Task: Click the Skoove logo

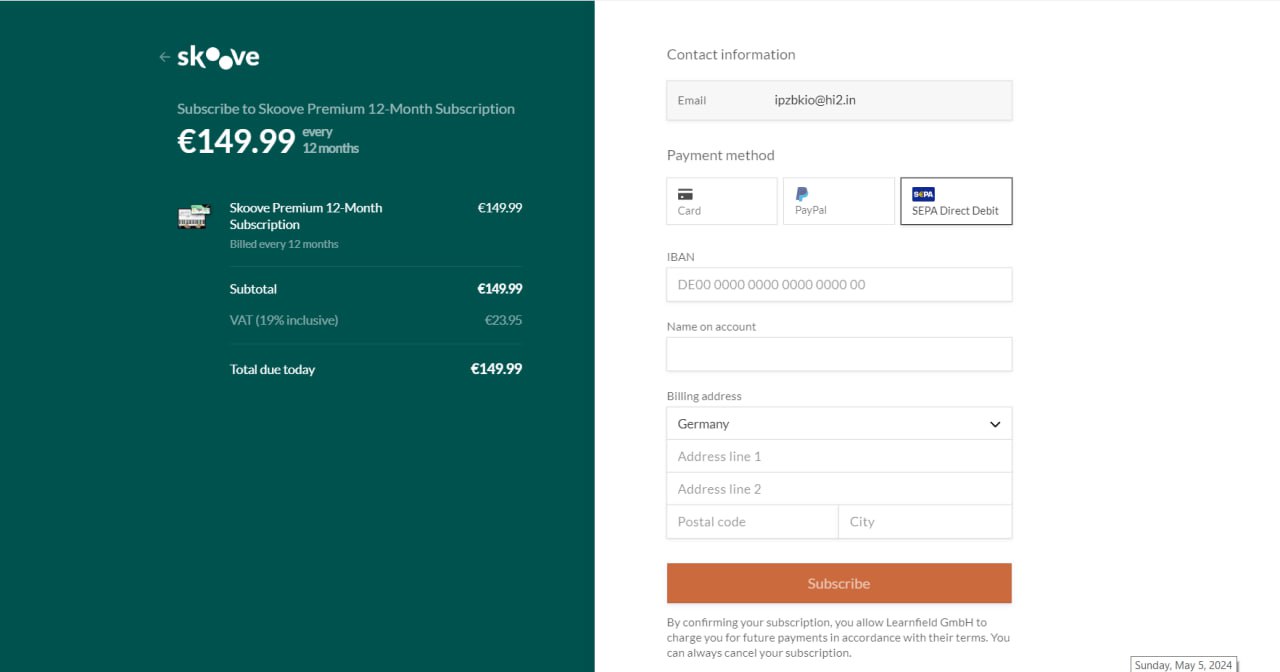Action: point(218,57)
